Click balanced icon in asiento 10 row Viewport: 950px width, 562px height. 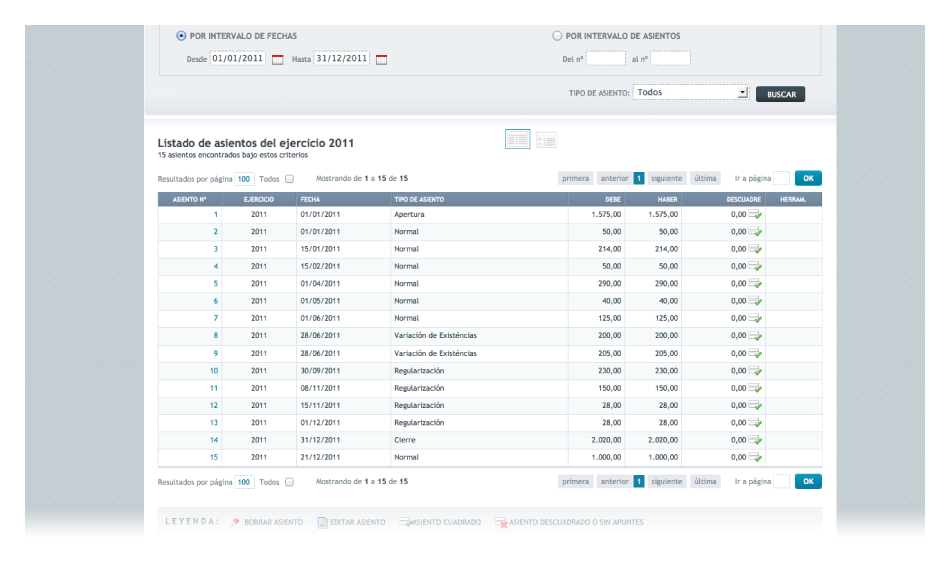pyautogui.click(x=755, y=371)
